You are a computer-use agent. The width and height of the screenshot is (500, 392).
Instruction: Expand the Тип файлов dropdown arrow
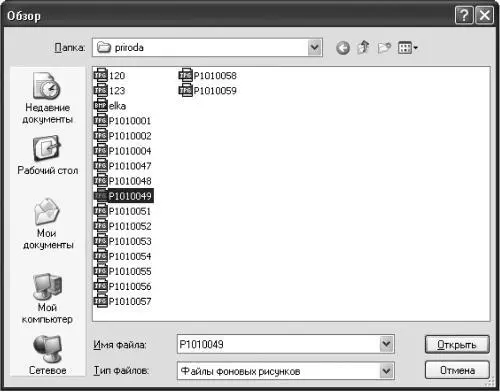click(386, 371)
